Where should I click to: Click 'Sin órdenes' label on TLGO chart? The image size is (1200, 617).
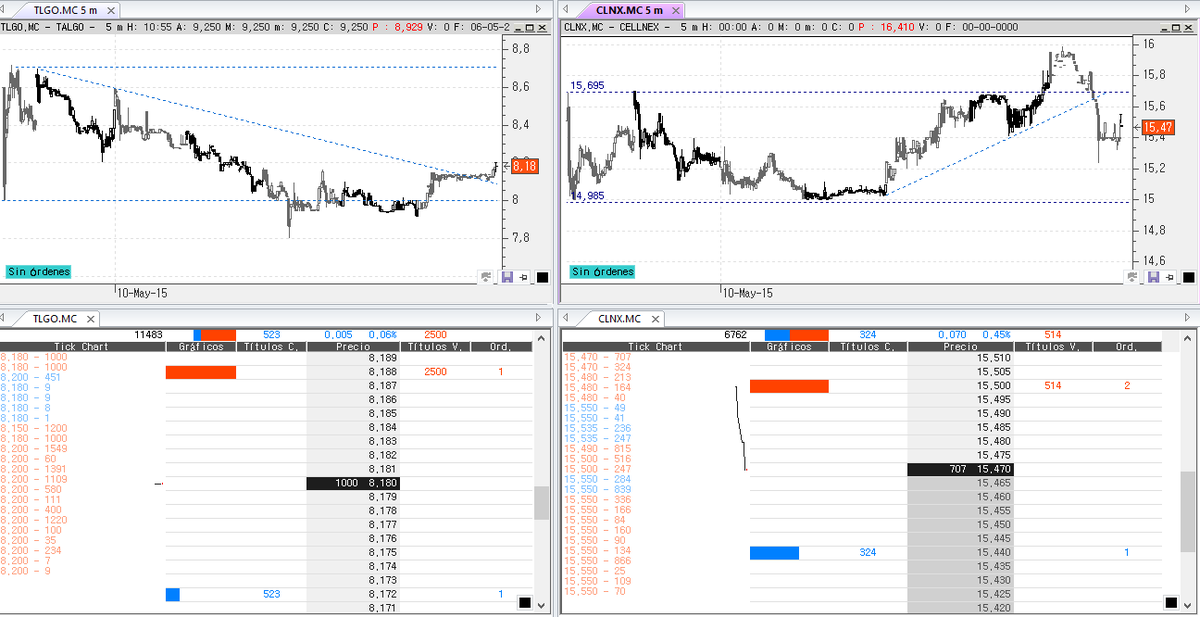(37, 272)
